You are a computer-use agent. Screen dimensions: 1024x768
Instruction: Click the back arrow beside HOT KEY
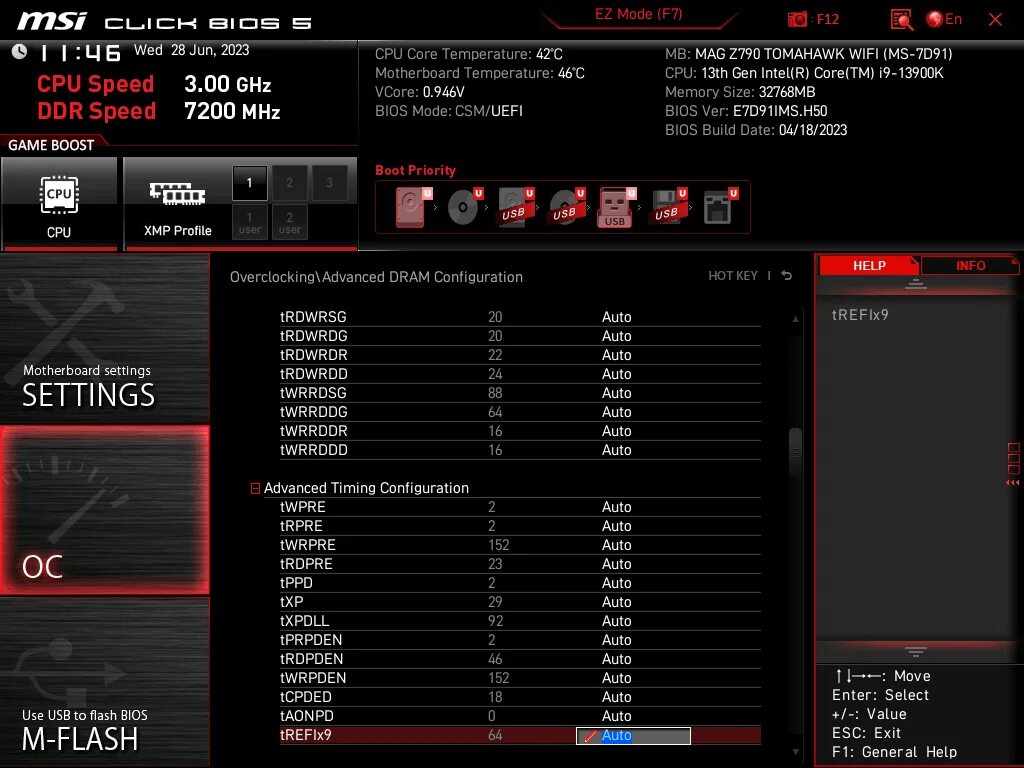click(x=787, y=276)
